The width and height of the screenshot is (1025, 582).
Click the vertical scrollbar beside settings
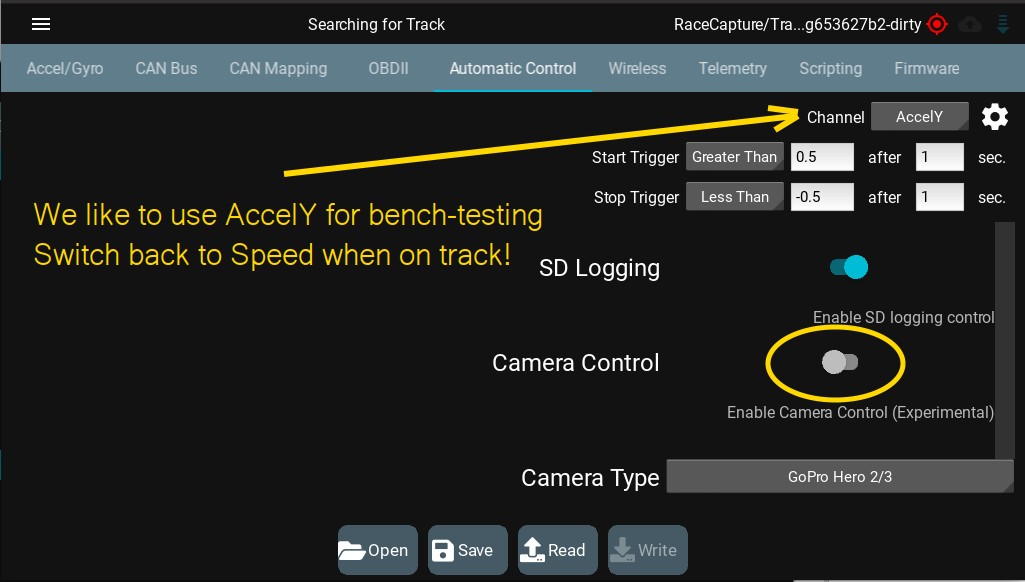[1005, 340]
